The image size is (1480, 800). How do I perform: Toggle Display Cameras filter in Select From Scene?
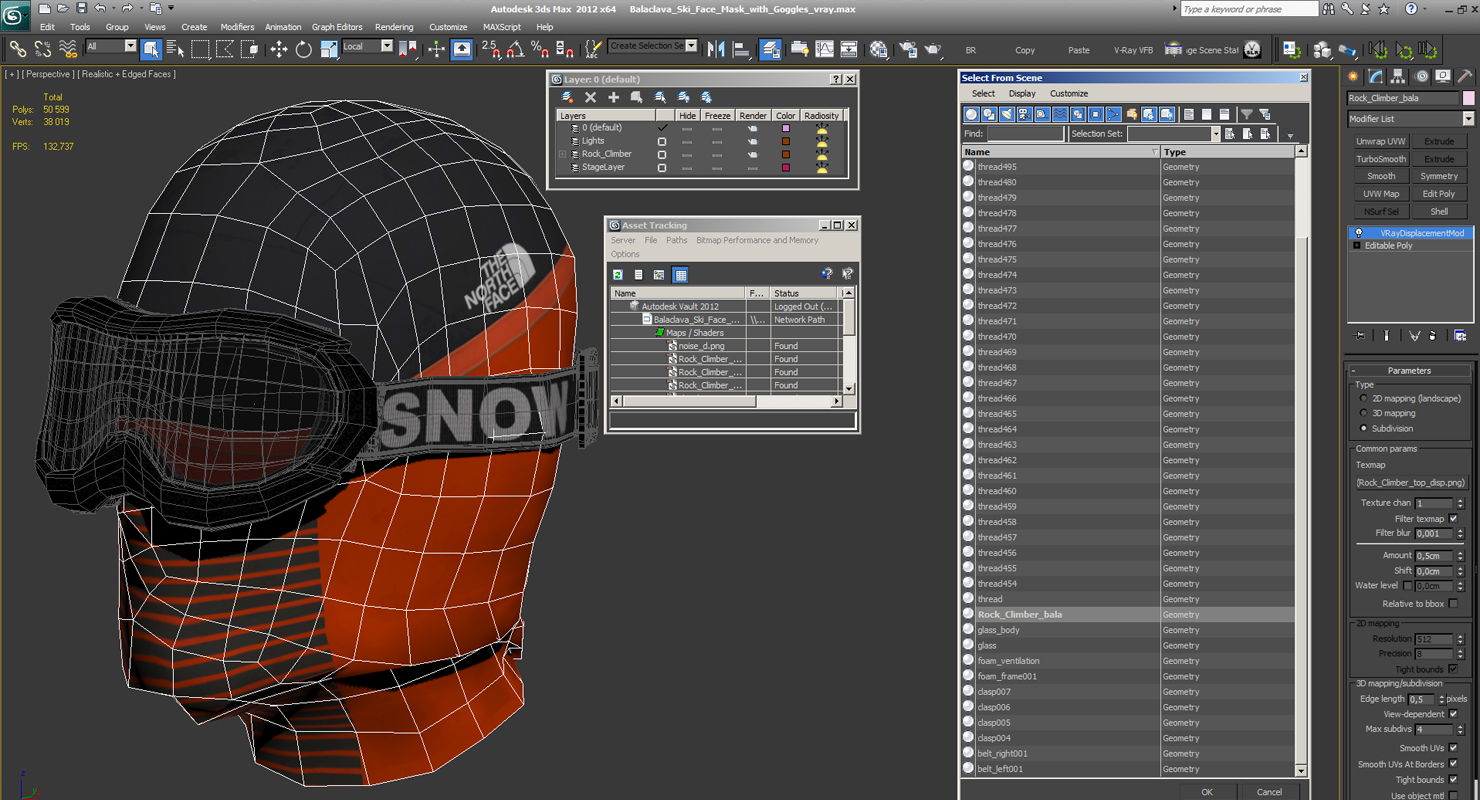pyautogui.click(x=1024, y=114)
